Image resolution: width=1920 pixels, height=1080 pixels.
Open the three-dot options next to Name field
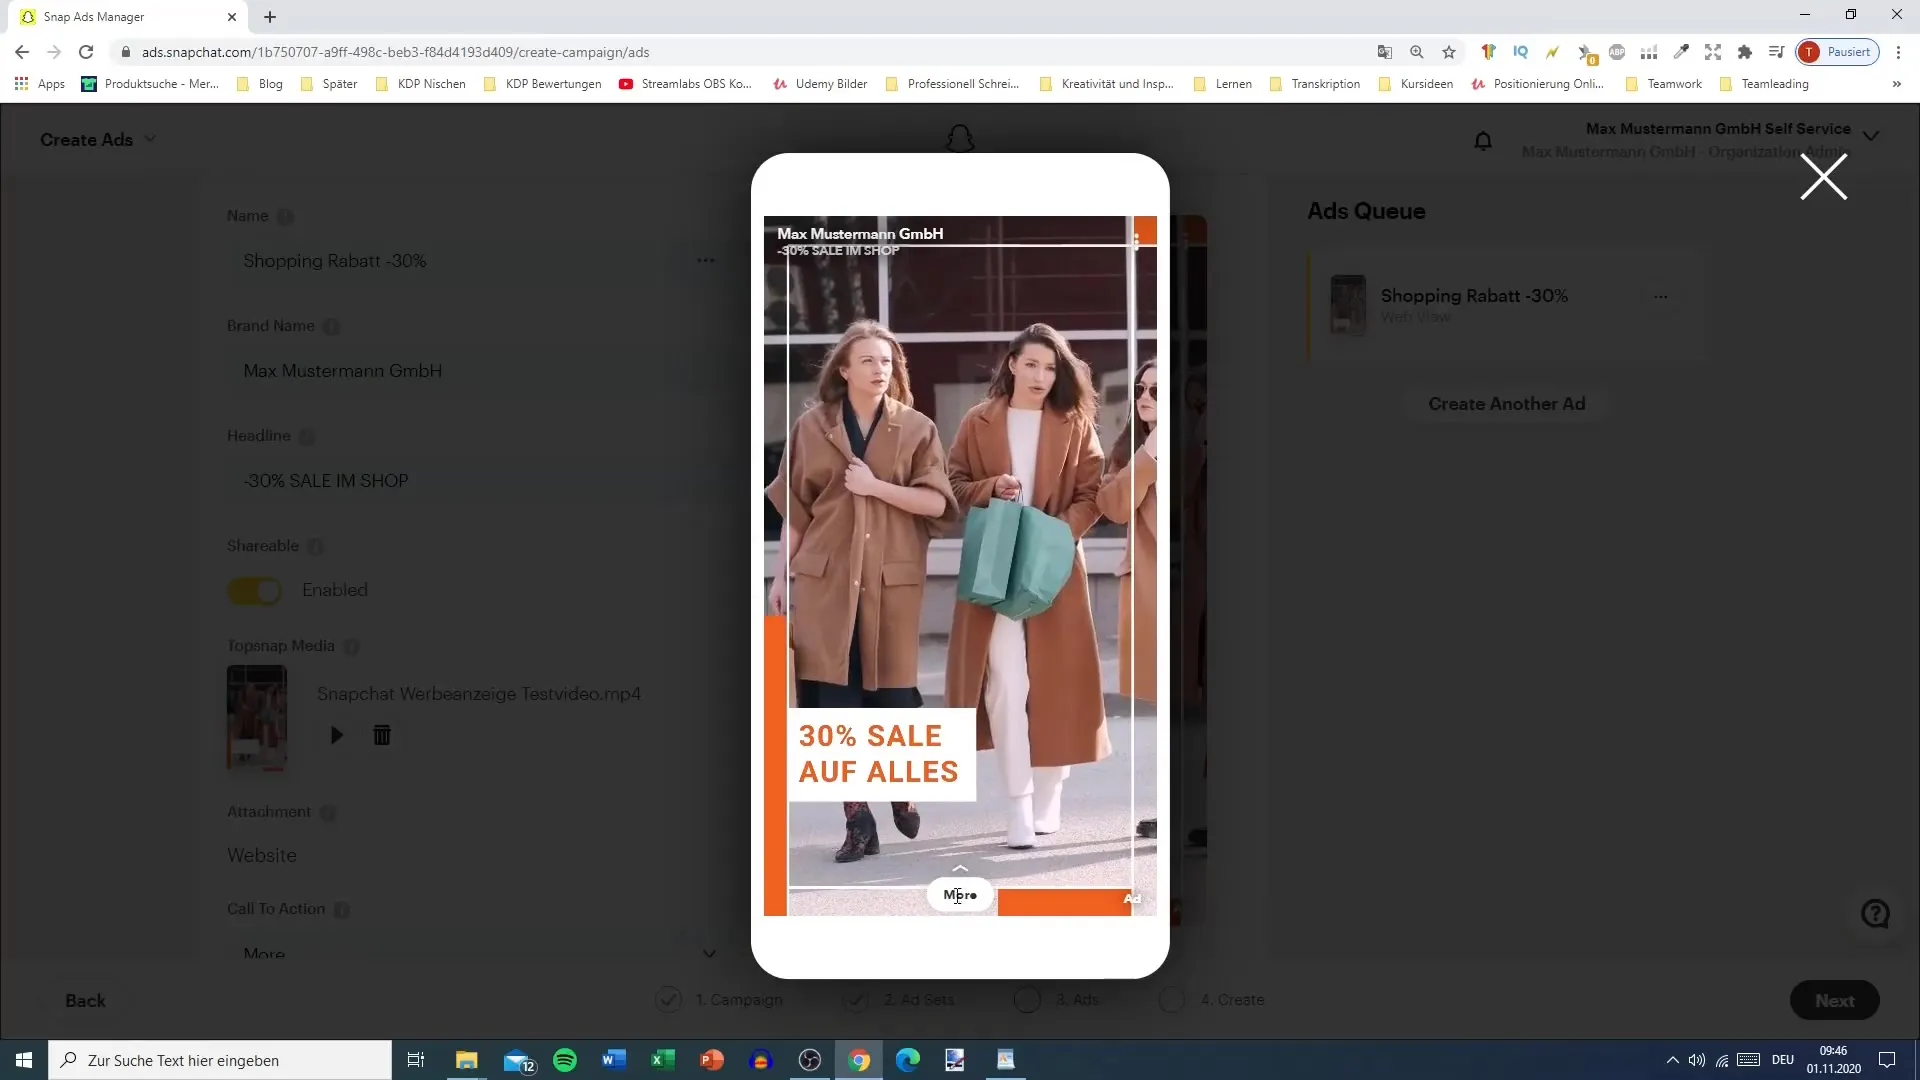coord(706,261)
